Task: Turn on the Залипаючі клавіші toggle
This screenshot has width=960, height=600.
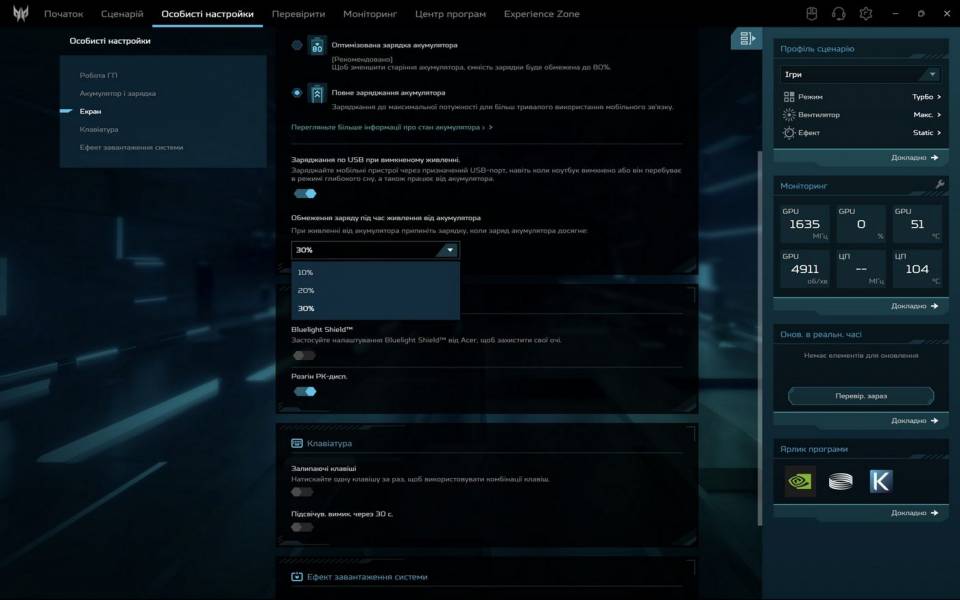Action: pos(303,492)
